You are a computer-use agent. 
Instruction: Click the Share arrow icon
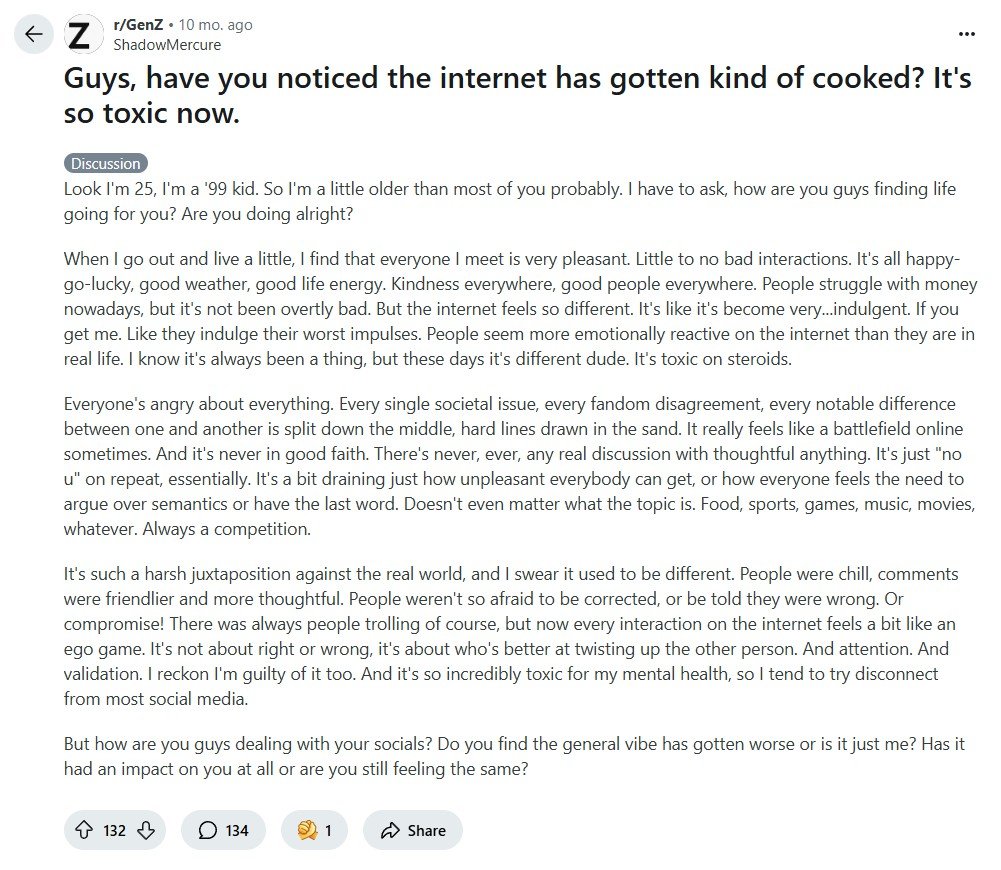point(389,830)
